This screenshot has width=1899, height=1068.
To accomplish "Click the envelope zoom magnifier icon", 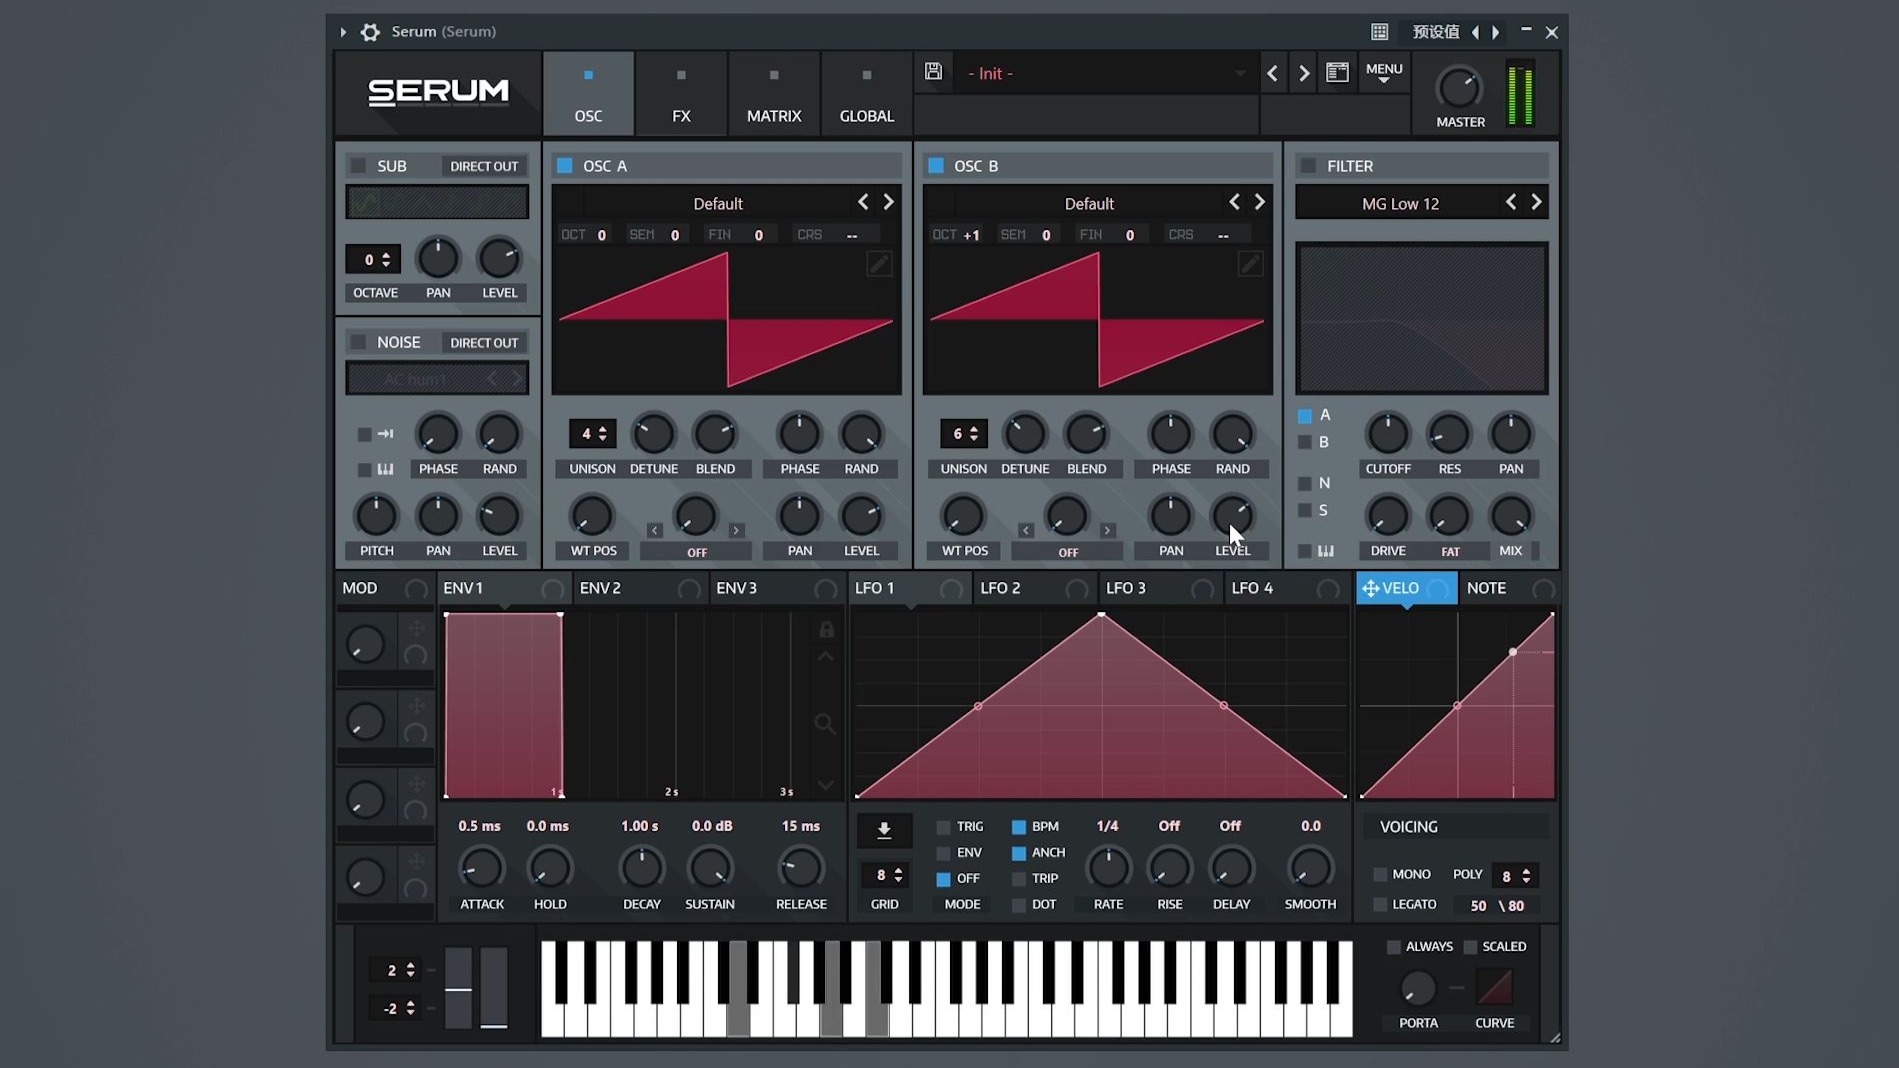I will coord(825,723).
